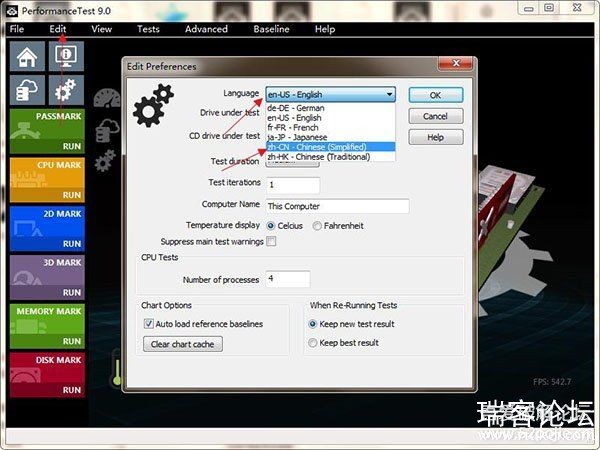Choose zh-HK Chinese (Traditional) option
Viewport: 600px width, 450px height.
click(x=331, y=157)
